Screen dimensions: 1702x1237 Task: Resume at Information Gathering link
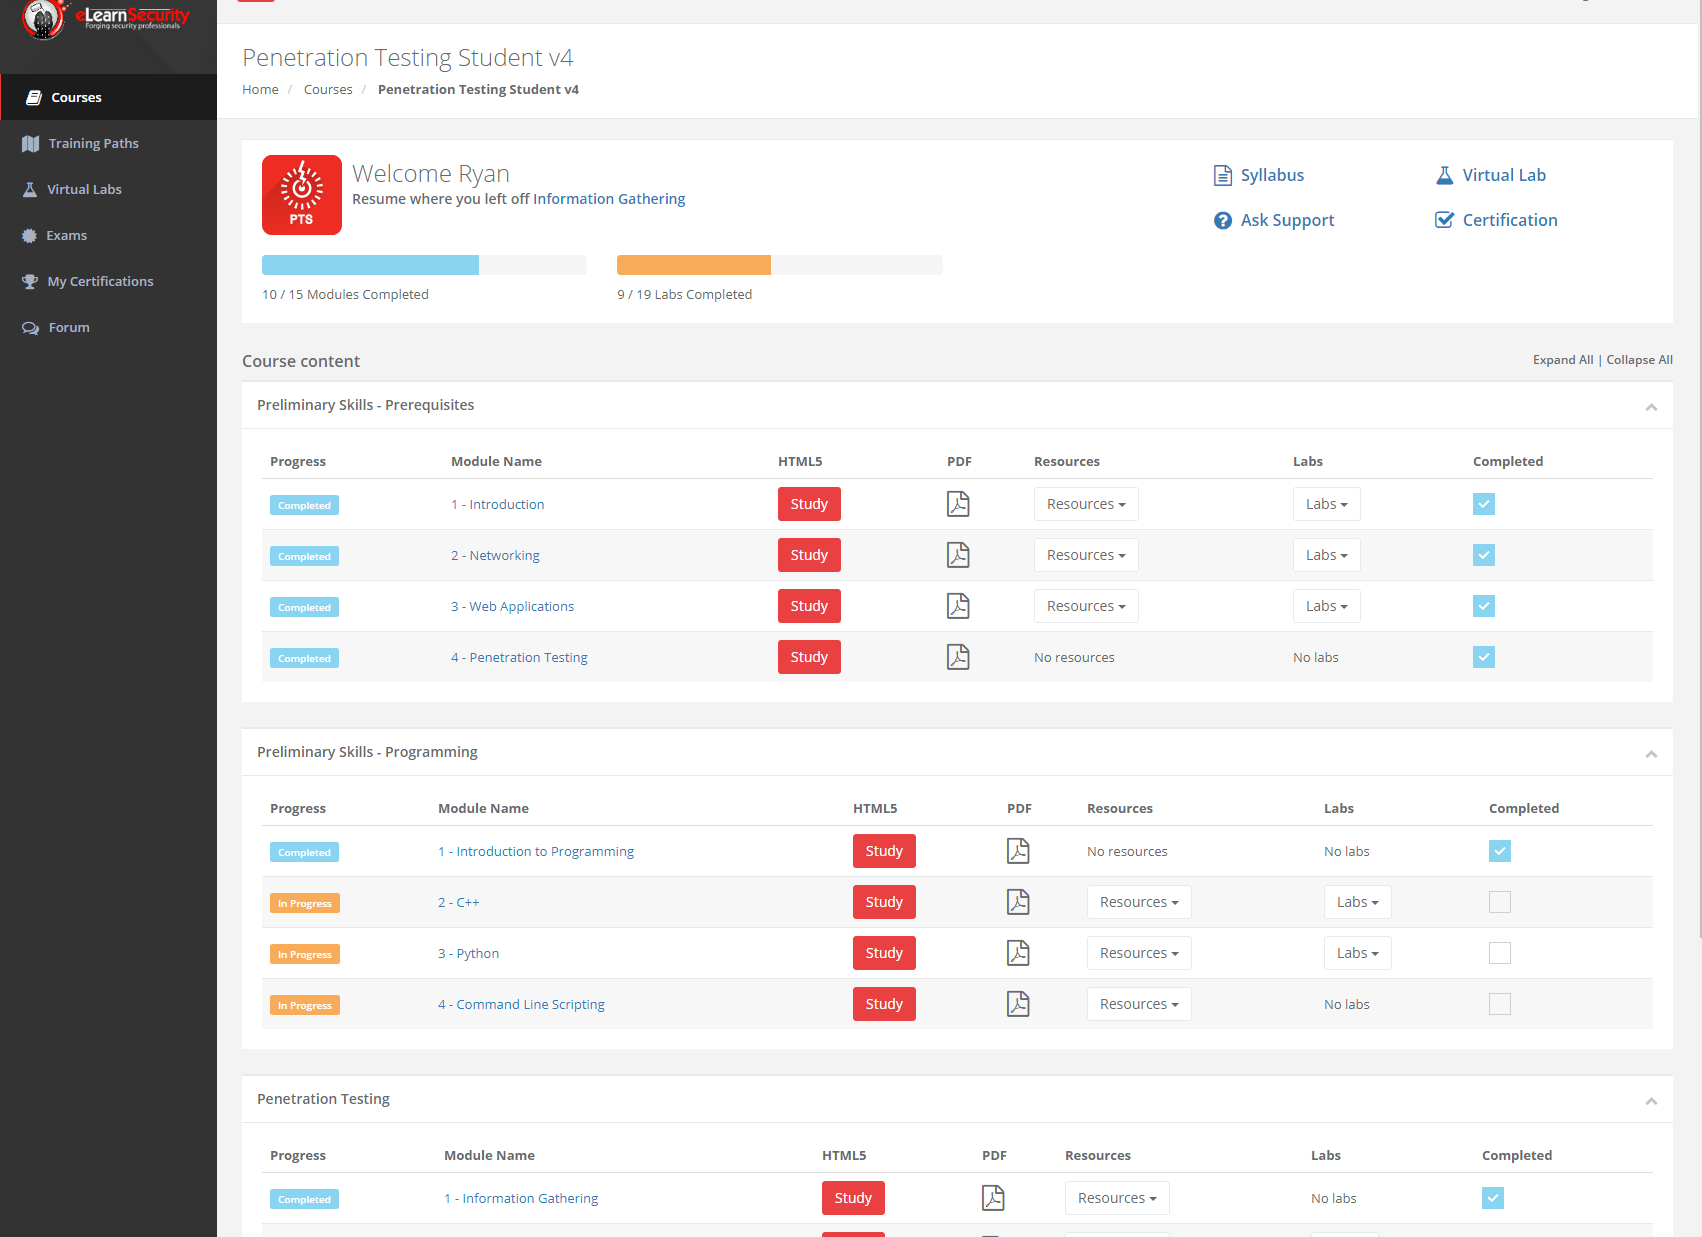(609, 199)
